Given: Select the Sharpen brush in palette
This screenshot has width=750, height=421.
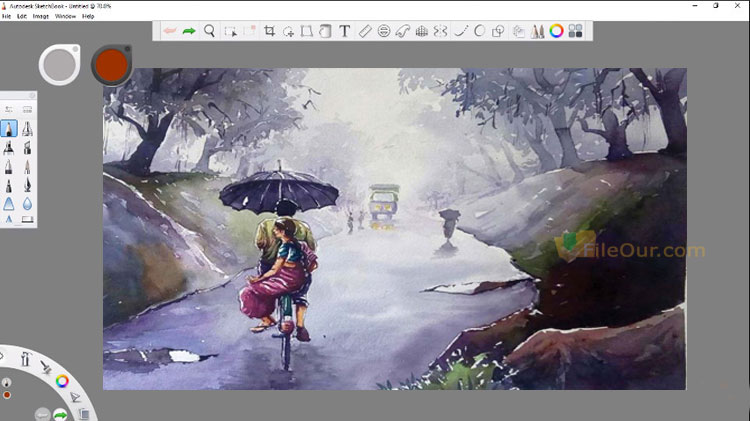Looking at the screenshot, I should (9, 219).
